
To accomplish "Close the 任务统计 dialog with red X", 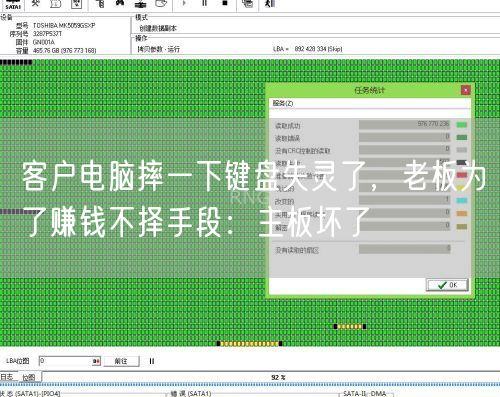I will click(466, 90).
